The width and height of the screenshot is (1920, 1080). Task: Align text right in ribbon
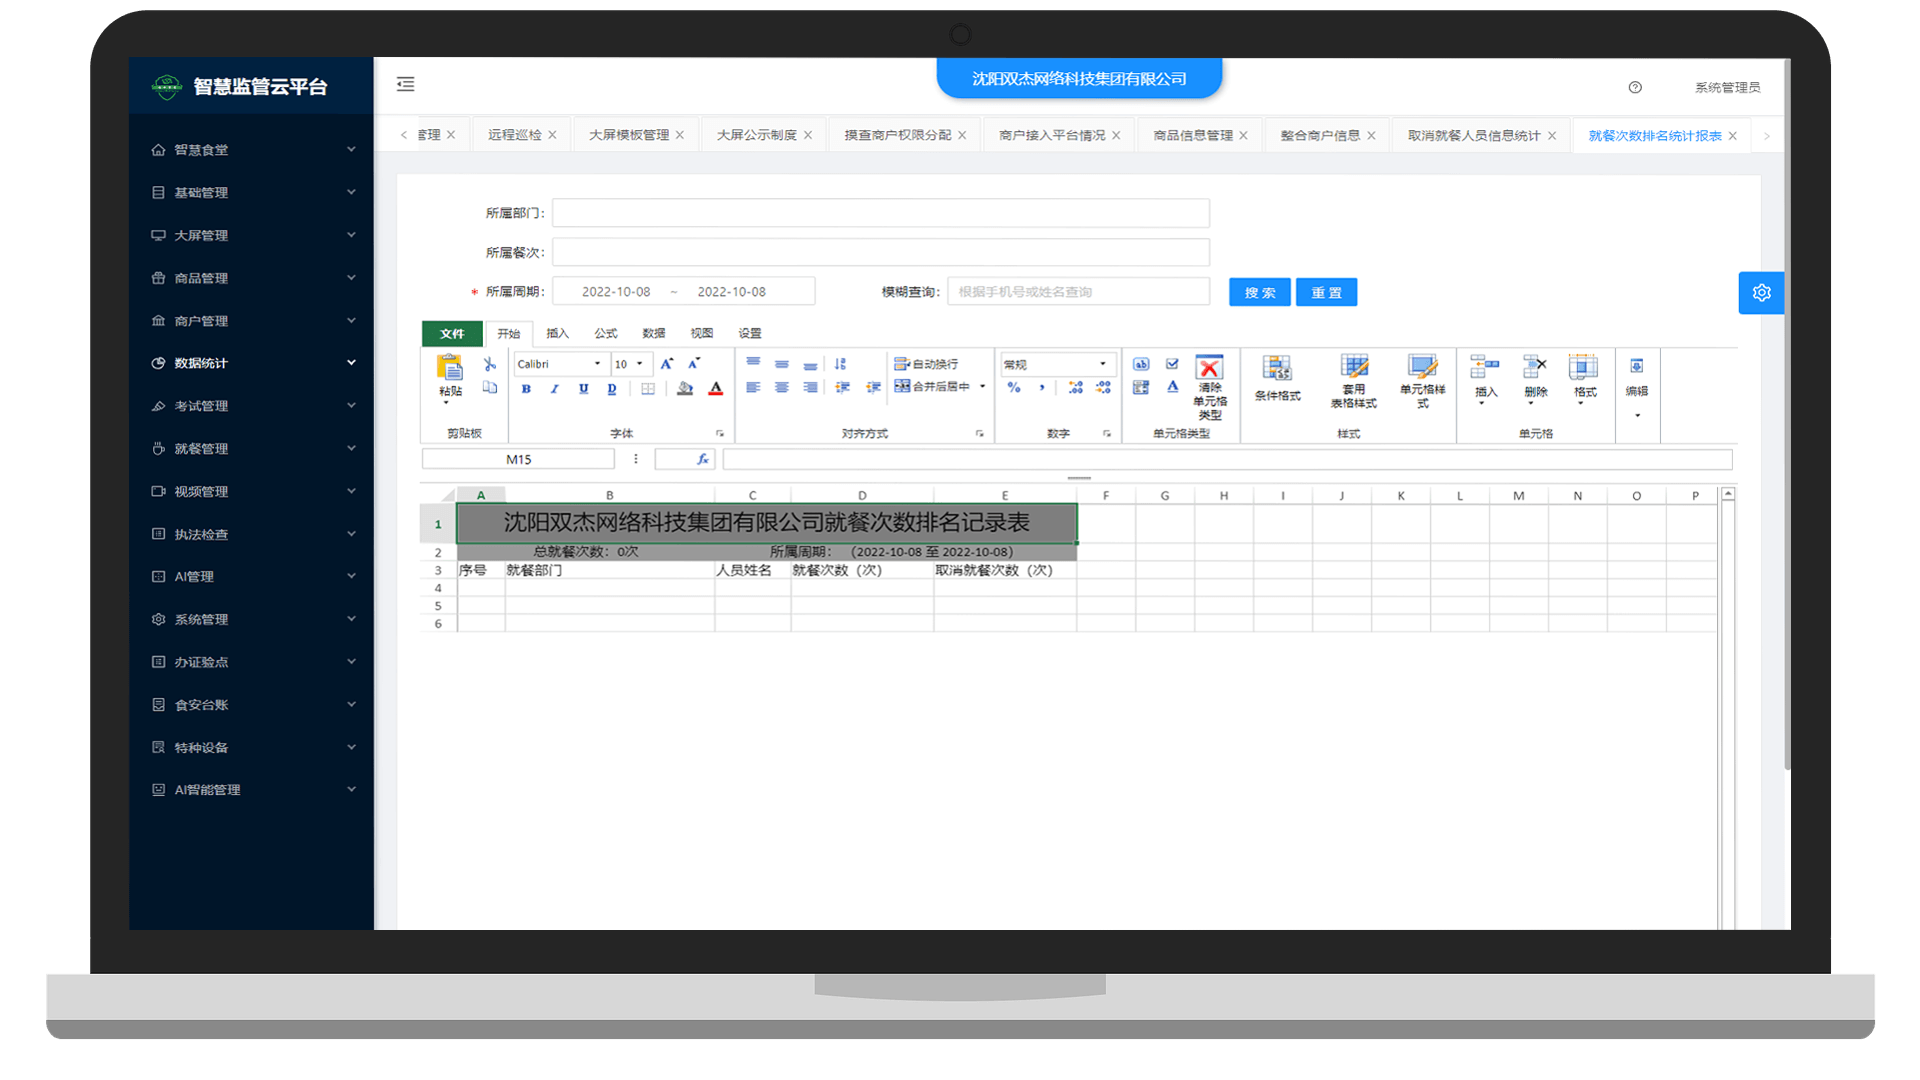tap(811, 388)
